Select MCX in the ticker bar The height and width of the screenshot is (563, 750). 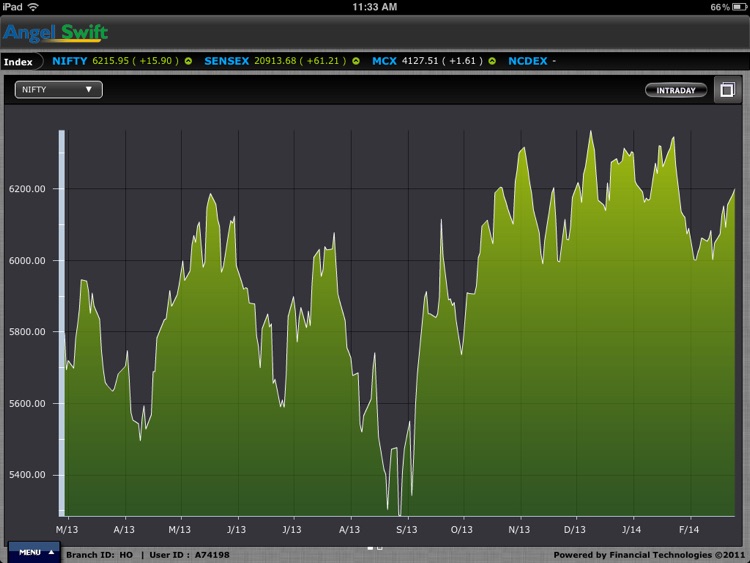pos(384,62)
